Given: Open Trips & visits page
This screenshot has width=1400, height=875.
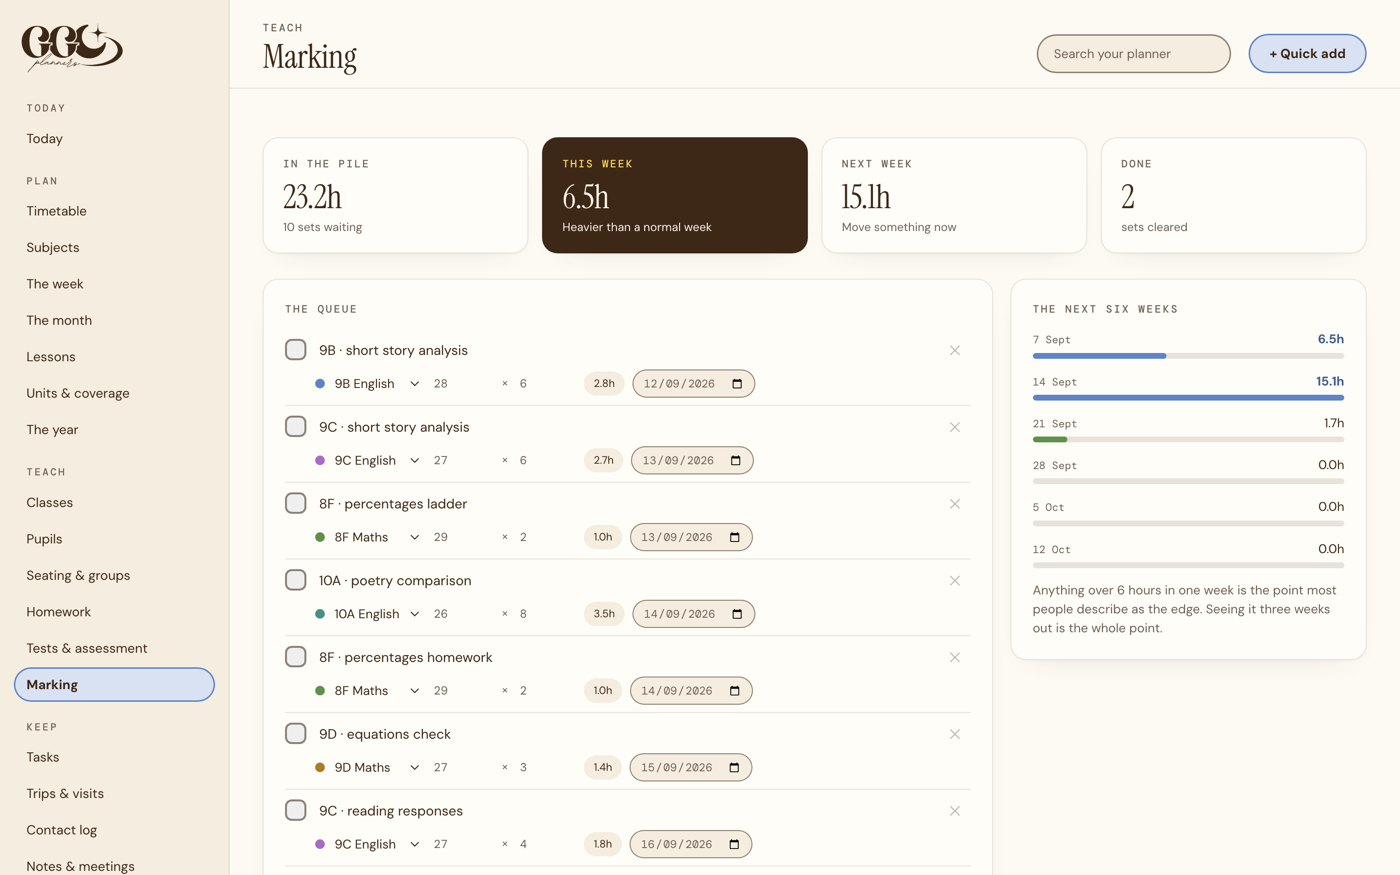Looking at the screenshot, I should click(x=114, y=794).
